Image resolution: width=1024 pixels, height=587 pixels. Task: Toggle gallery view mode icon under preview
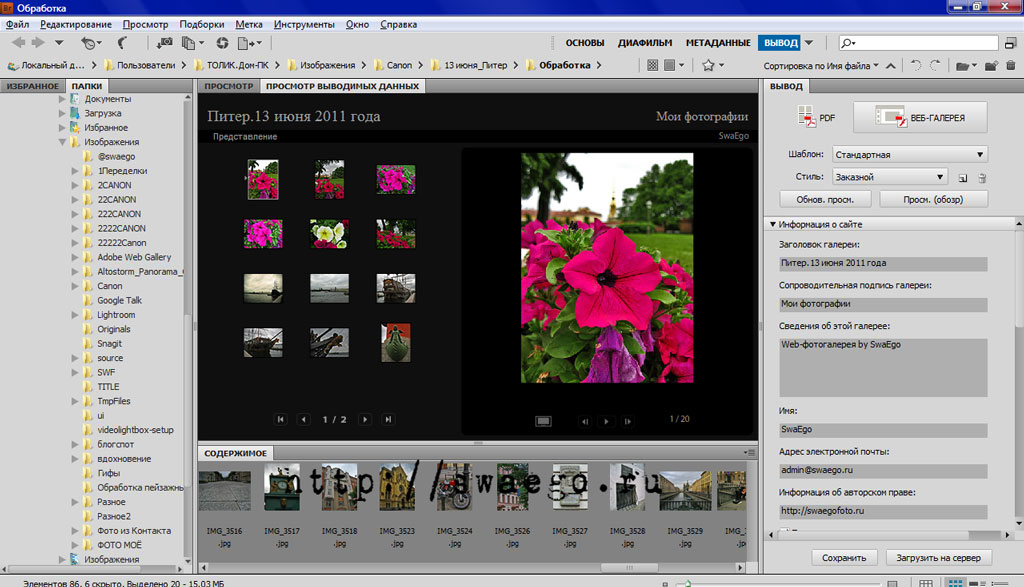pyautogui.click(x=543, y=421)
